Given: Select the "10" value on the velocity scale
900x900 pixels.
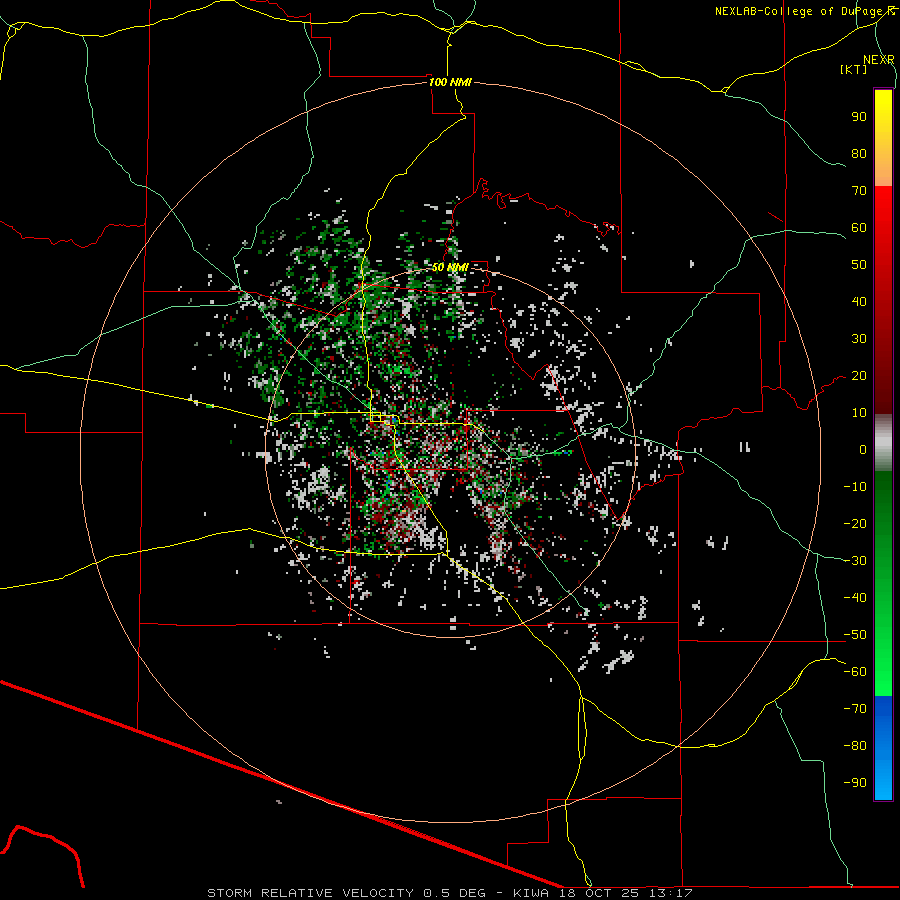Looking at the screenshot, I should (859, 413).
